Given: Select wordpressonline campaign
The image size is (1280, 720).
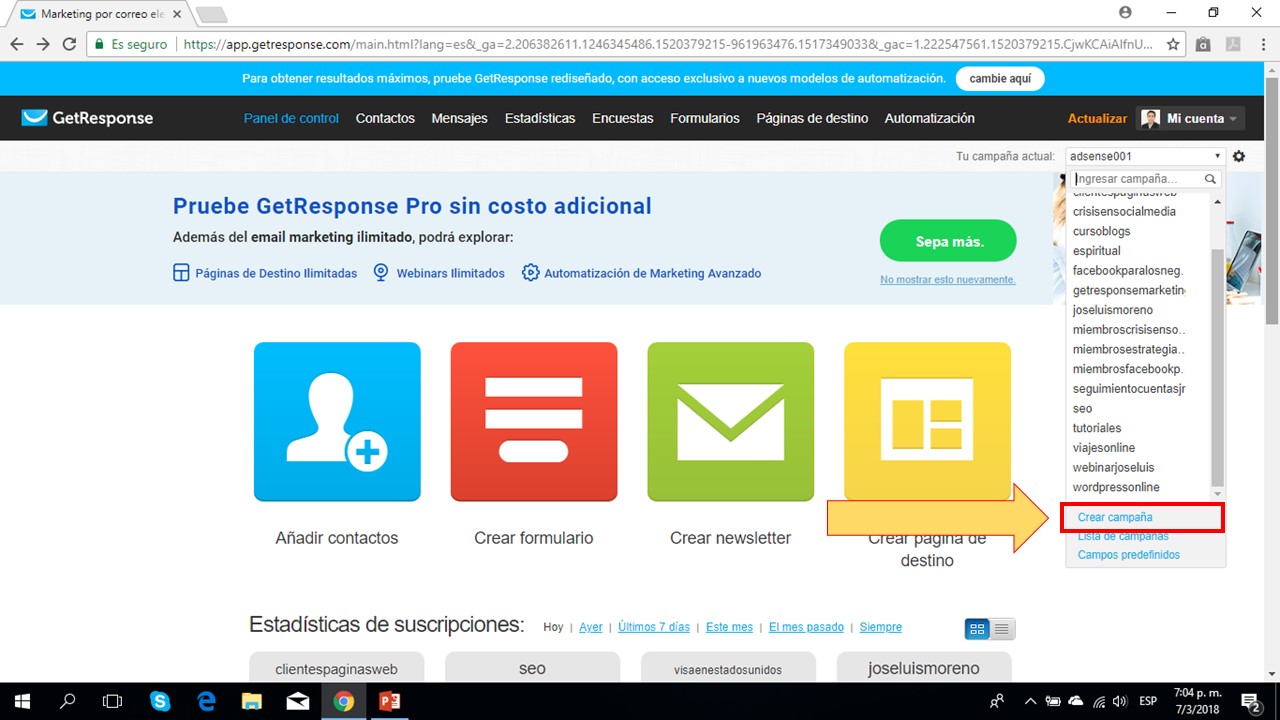Looking at the screenshot, I should click(x=1116, y=487).
